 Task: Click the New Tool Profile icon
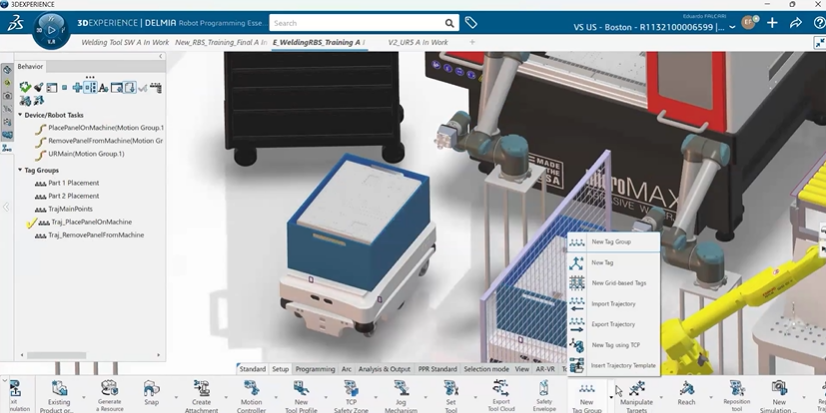[x=301, y=389]
